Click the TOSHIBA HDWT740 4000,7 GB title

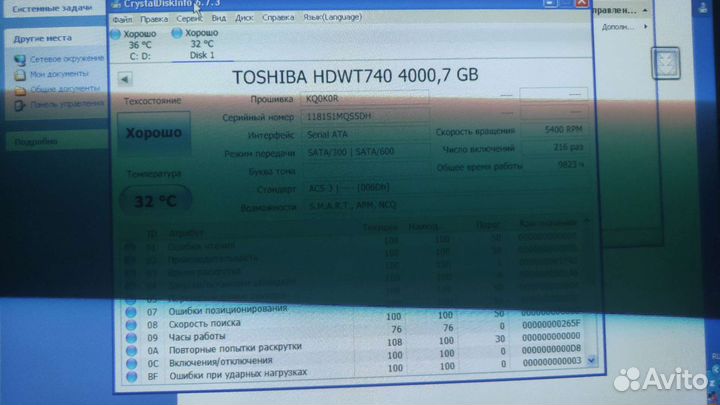coord(355,76)
